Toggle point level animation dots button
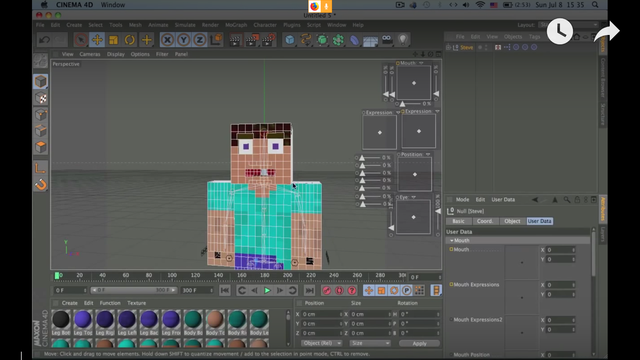Image resolution: width=640 pixels, height=360 pixels. pyautogui.click(x=419, y=290)
